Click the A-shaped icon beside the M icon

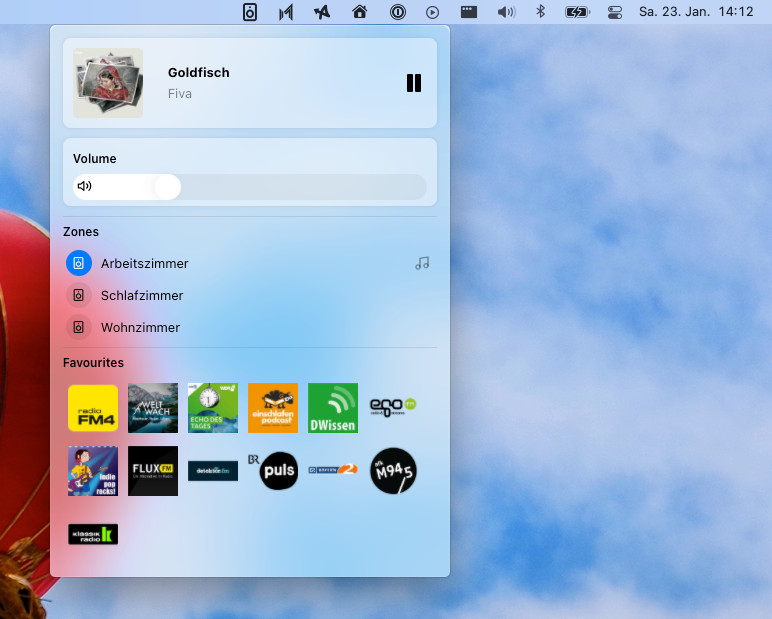coord(322,12)
